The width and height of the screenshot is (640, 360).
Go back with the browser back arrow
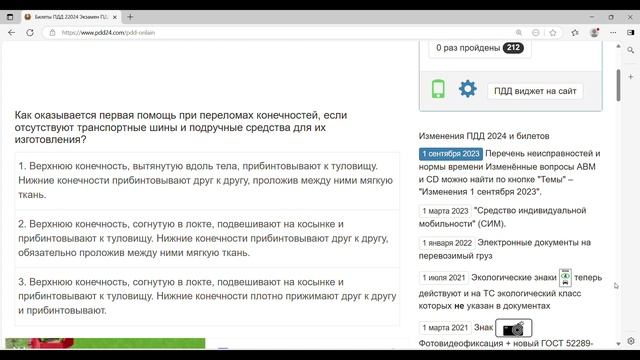[11, 33]
